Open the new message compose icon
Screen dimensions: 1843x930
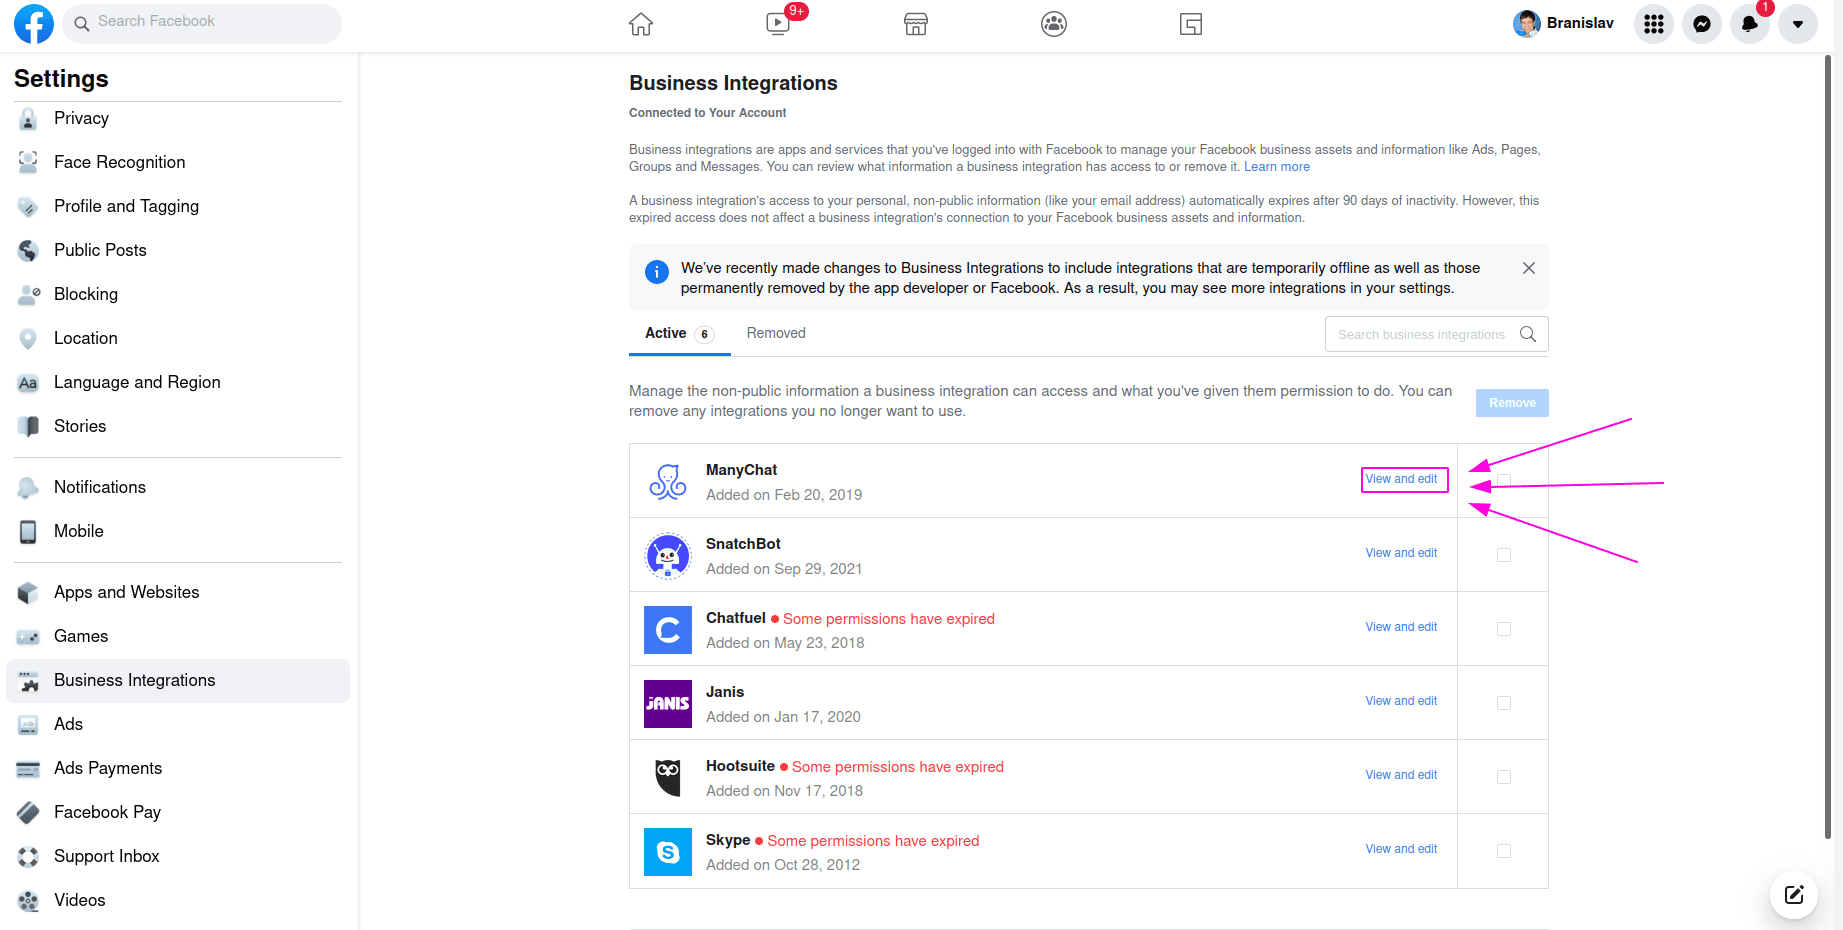click(x=1794, y=894)
